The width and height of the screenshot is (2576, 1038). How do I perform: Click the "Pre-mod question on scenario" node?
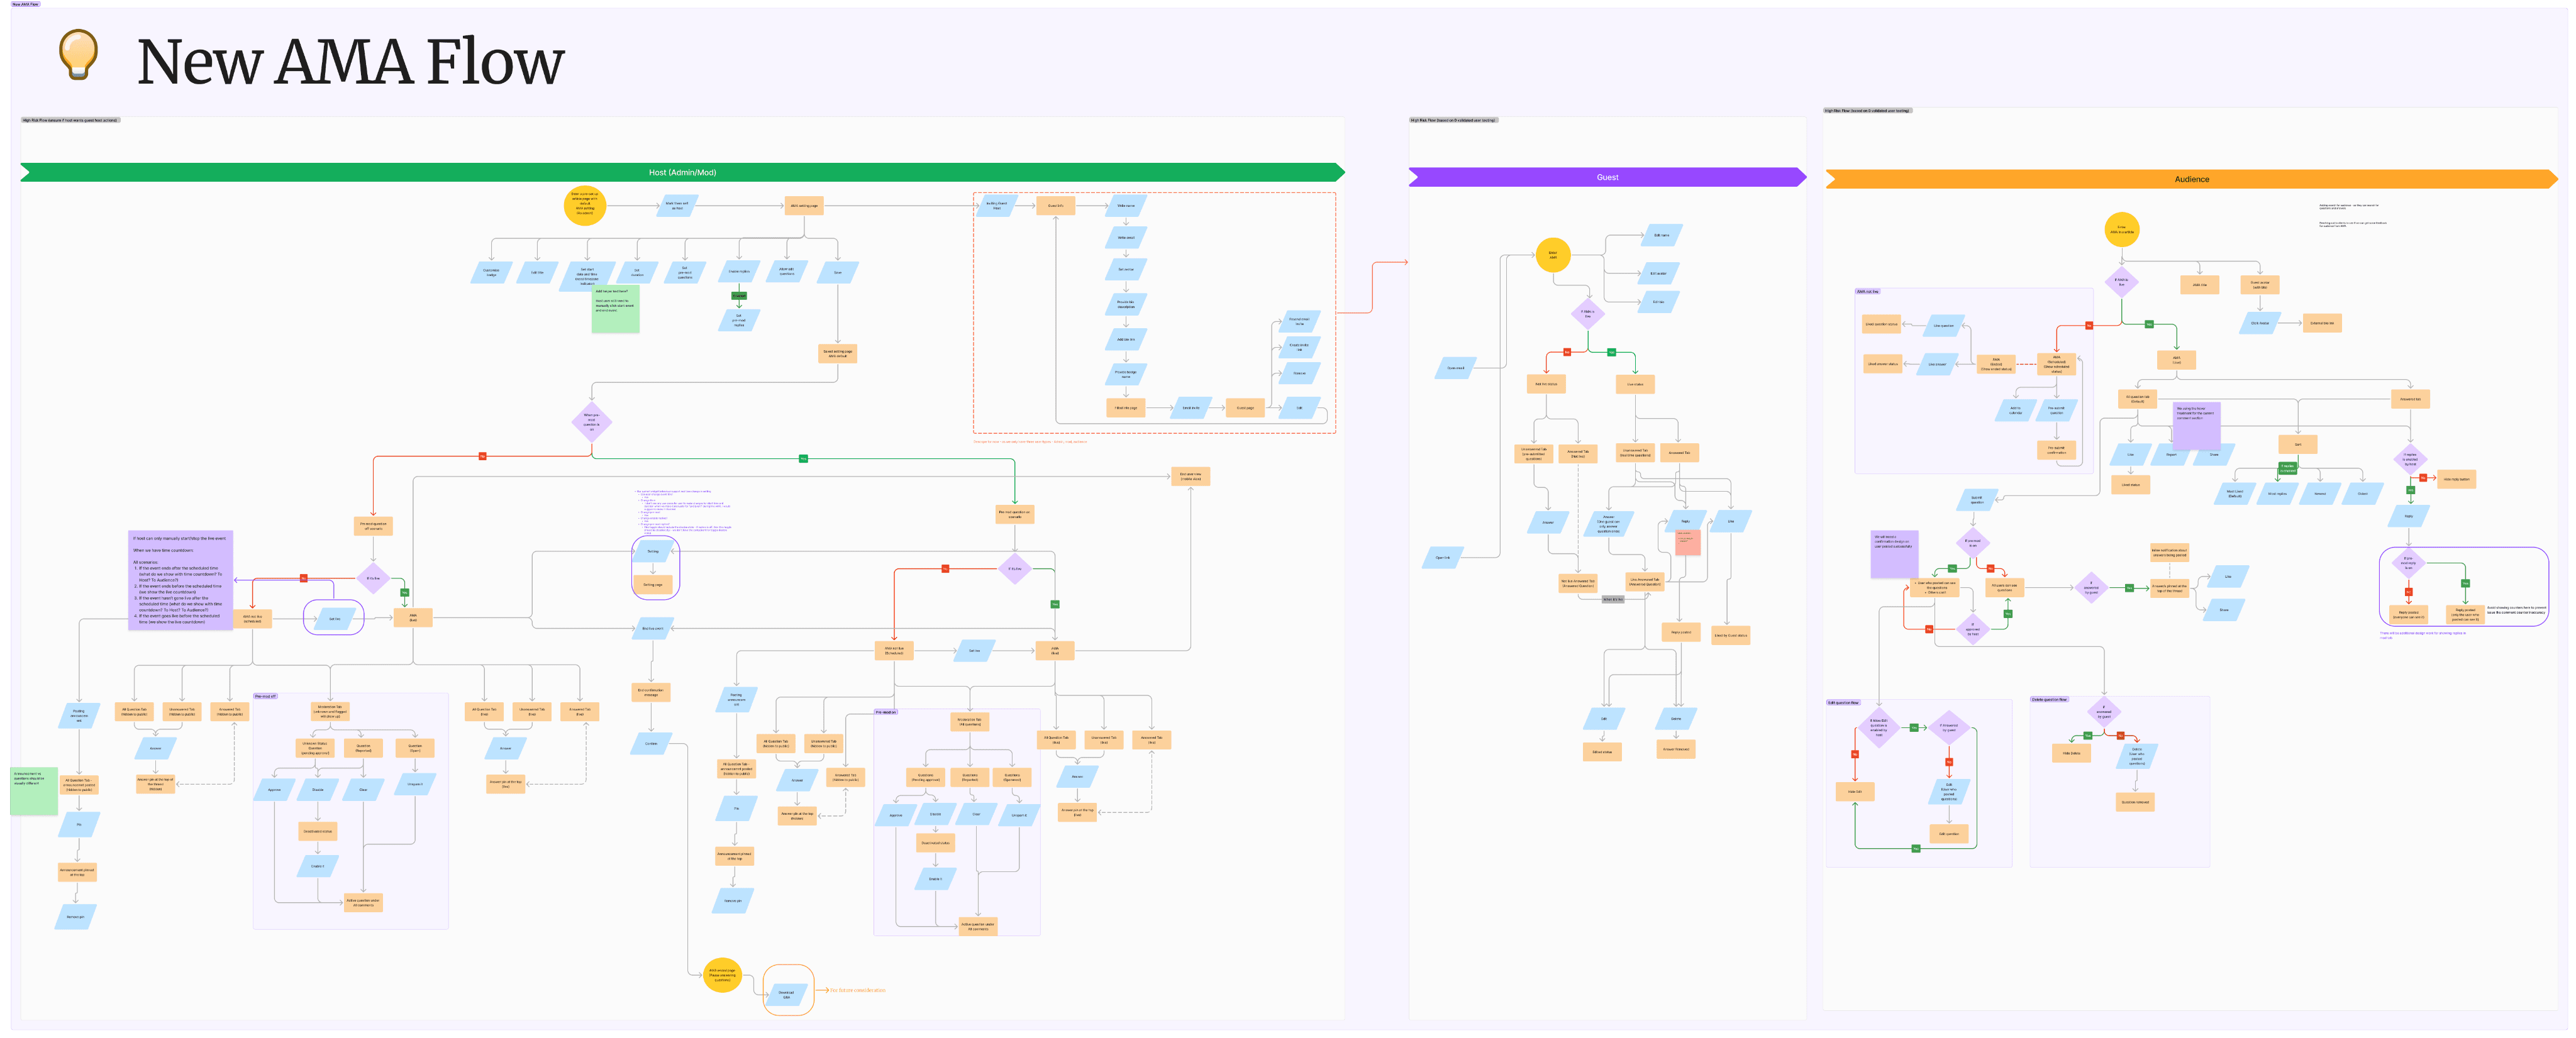[x=1015, y=514]
